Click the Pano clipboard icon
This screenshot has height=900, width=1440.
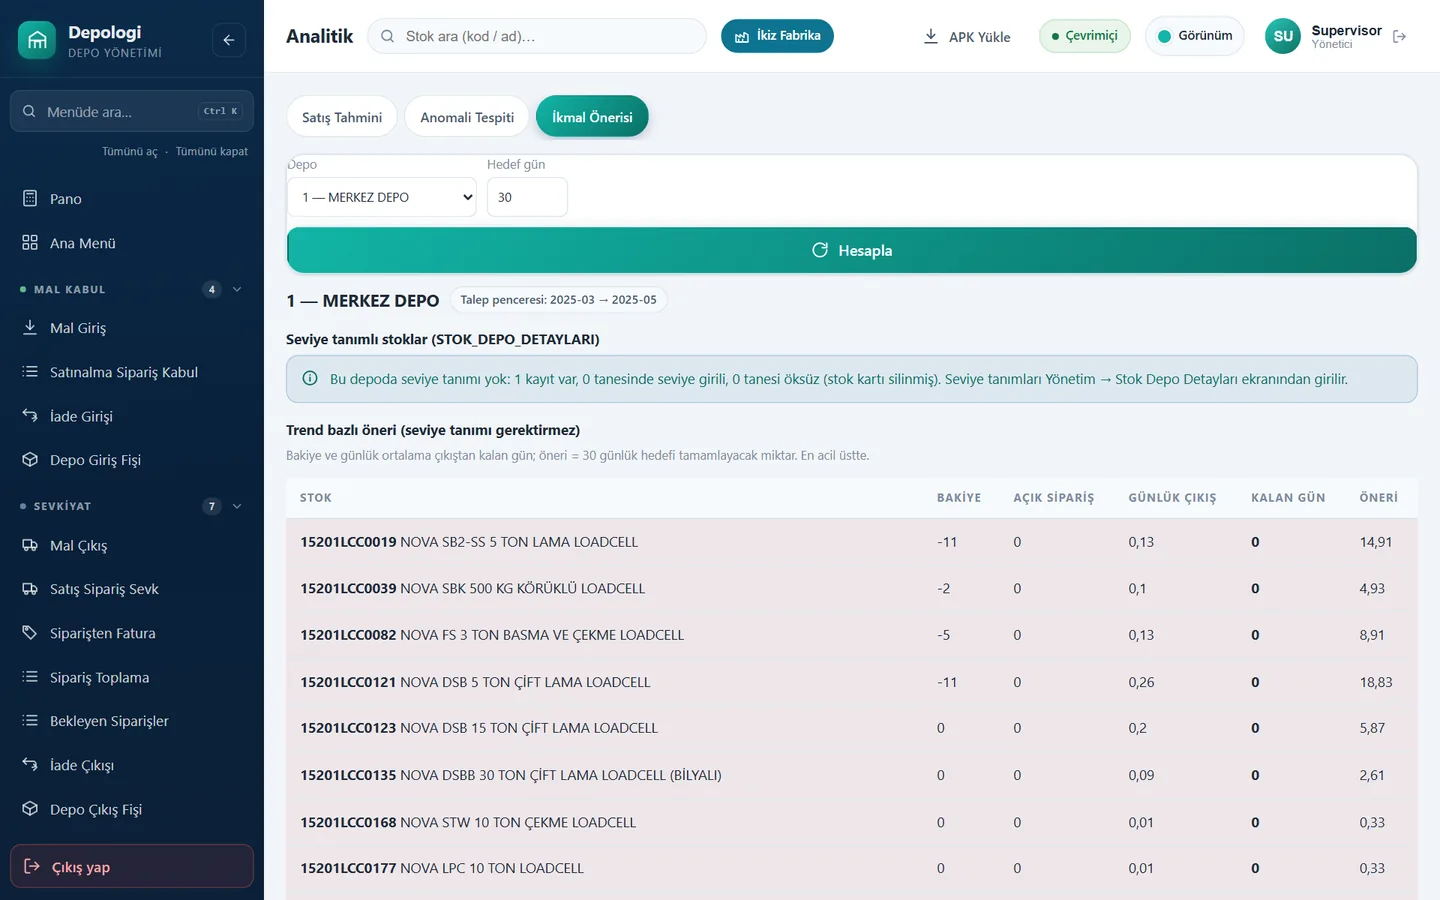click(x=30, y=198)
